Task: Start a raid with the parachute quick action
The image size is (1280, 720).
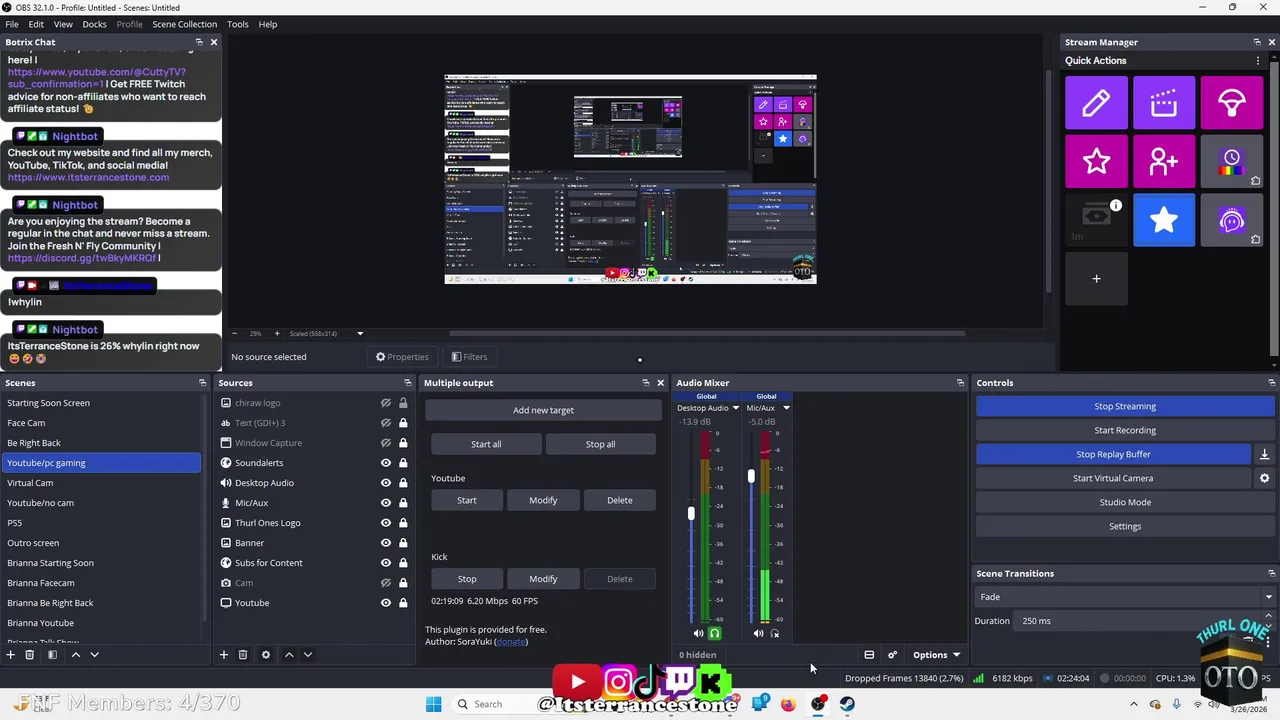Action: (x=1232, y=103)
